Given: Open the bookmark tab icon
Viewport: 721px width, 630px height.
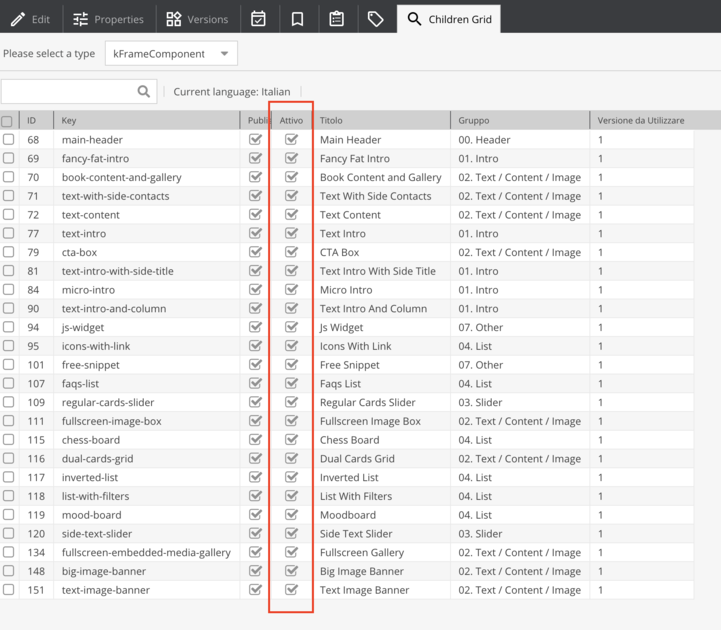Looking at the screenshot, I should click(x=298, y=19).
